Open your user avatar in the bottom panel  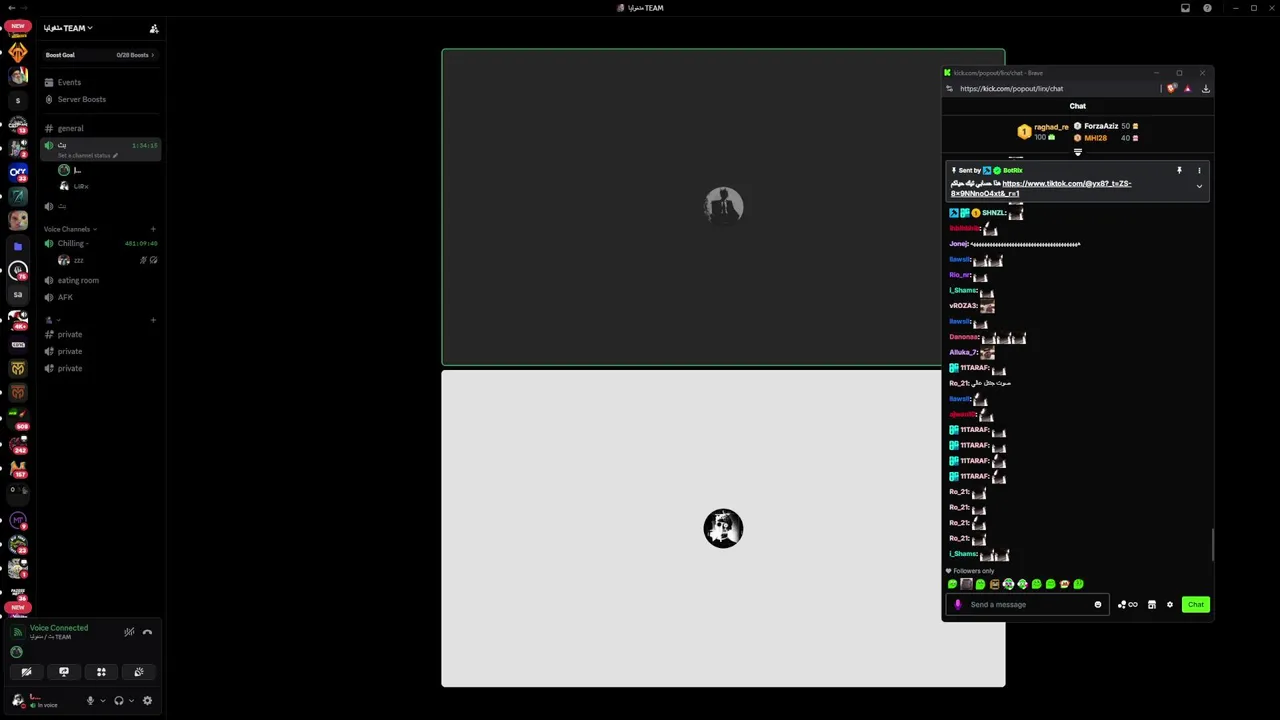click(18, 700)
